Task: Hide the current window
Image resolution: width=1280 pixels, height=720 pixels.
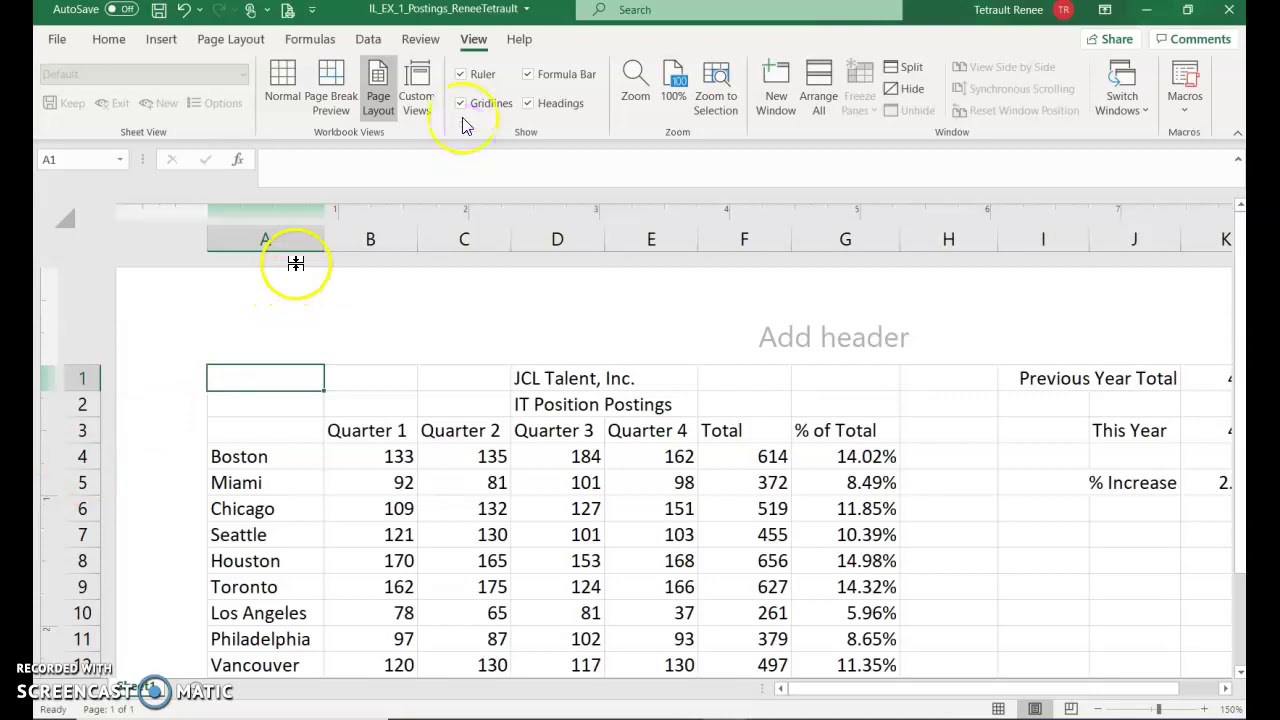Action: point(903,89)
